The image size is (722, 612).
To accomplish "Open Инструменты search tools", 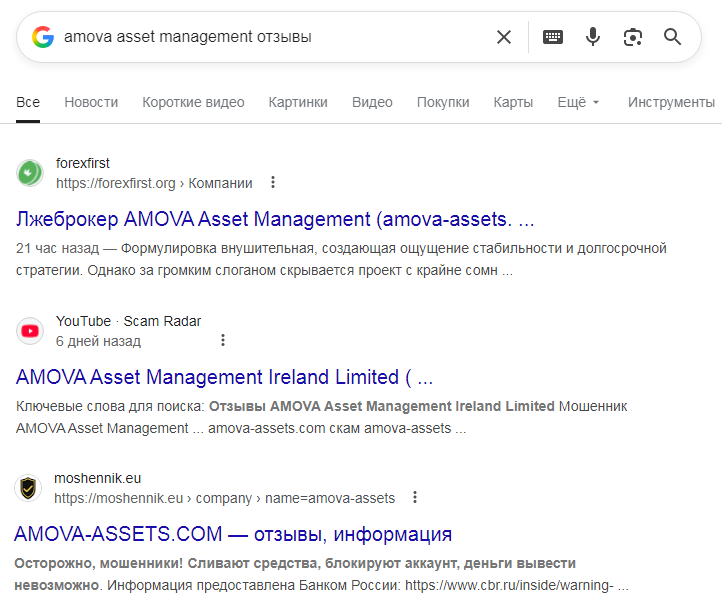I will coord(671,102).
